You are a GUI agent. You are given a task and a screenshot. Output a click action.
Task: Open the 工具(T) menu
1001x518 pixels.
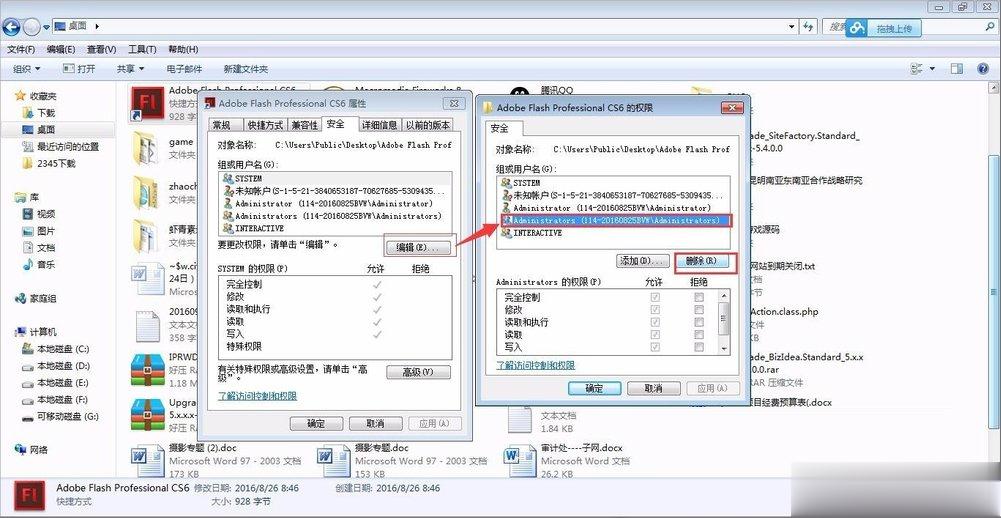point(142,49)
